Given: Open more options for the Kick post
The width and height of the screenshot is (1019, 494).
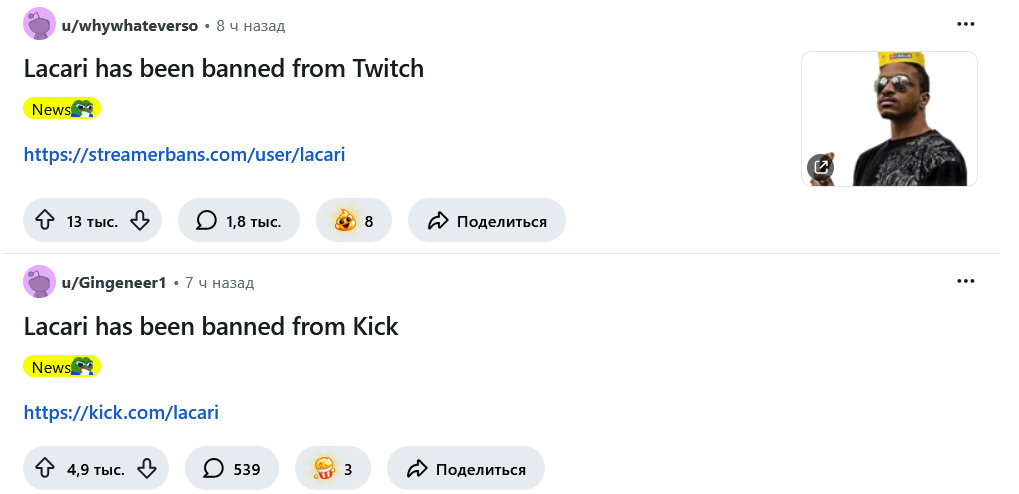Looking at the screenshot, I should (965, 282).
